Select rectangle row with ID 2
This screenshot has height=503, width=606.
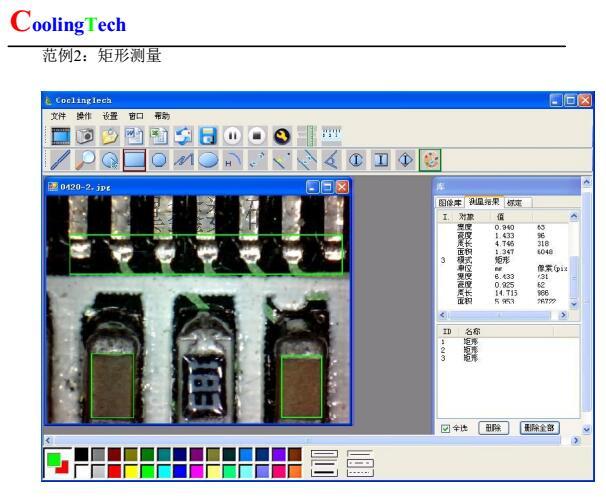click(x=508, y=350)
